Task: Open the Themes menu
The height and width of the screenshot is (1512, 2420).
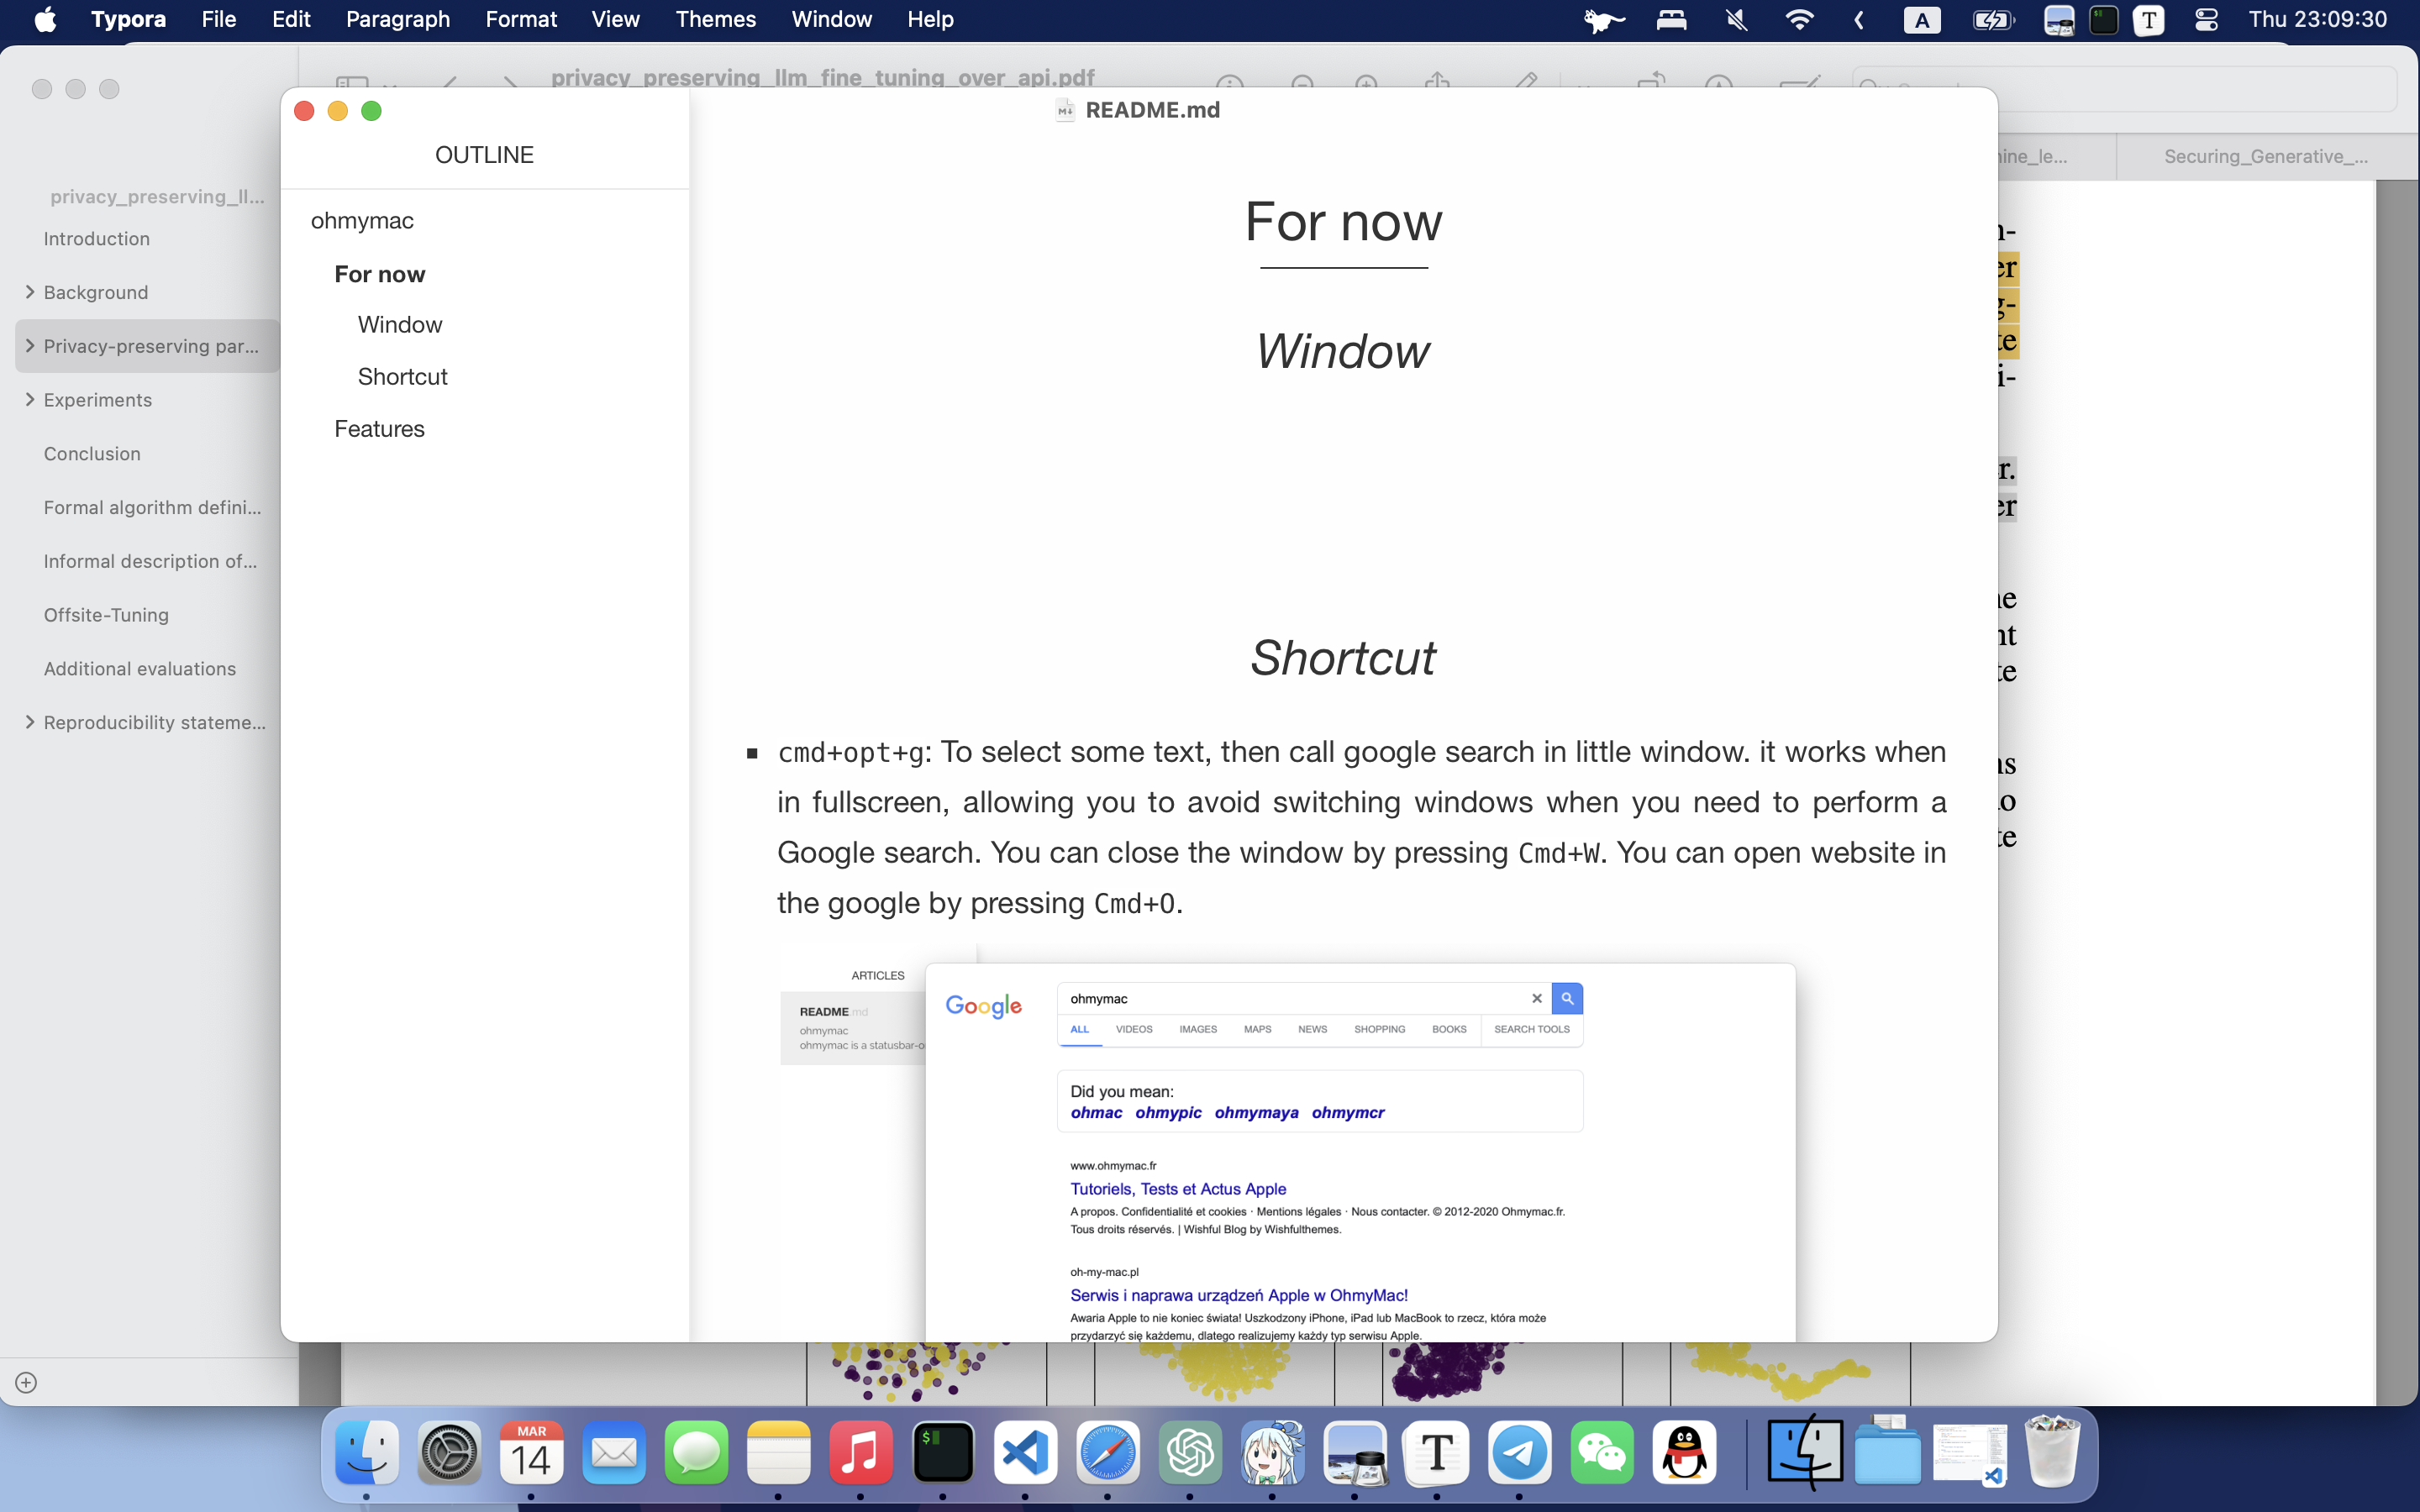Action: (x=715, y=19)
